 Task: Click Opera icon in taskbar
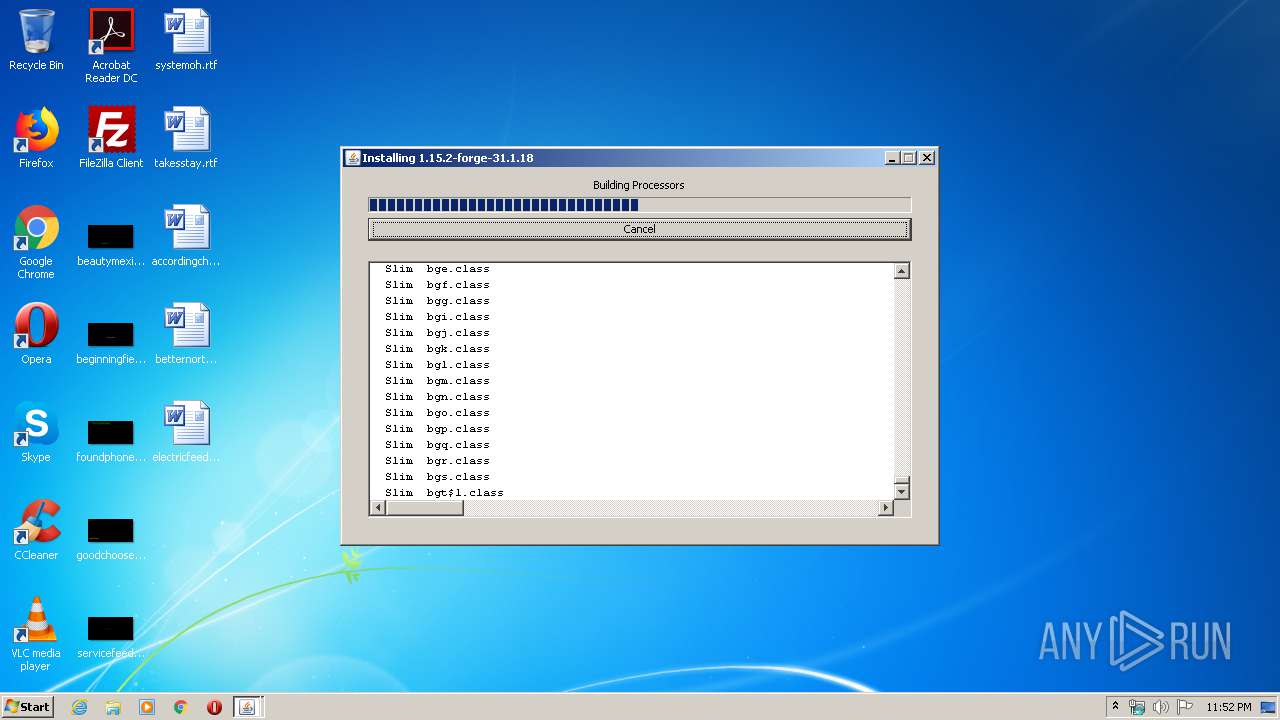pyautogui.click(x=214, y=707)
